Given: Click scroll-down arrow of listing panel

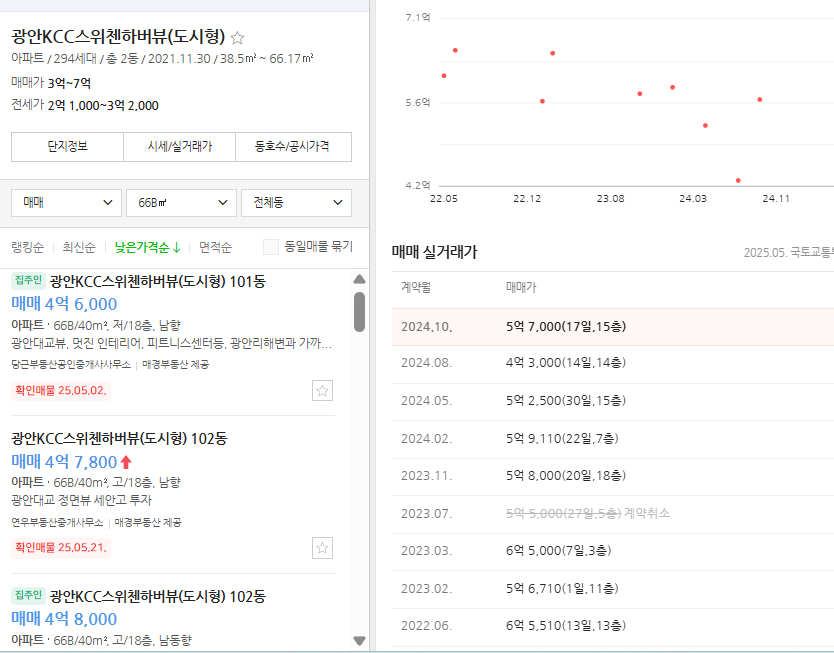Looking at the screenshot, I should [x=360, y=640].
